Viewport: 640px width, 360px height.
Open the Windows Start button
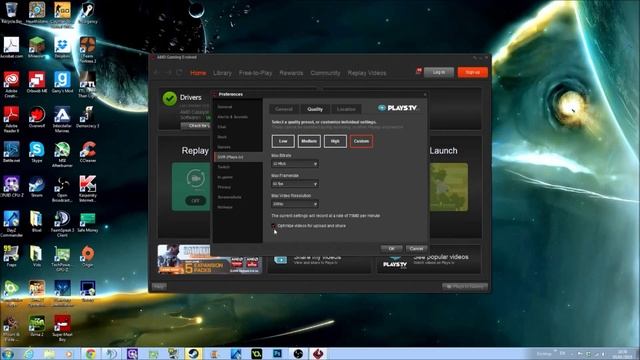coord(8,353)
